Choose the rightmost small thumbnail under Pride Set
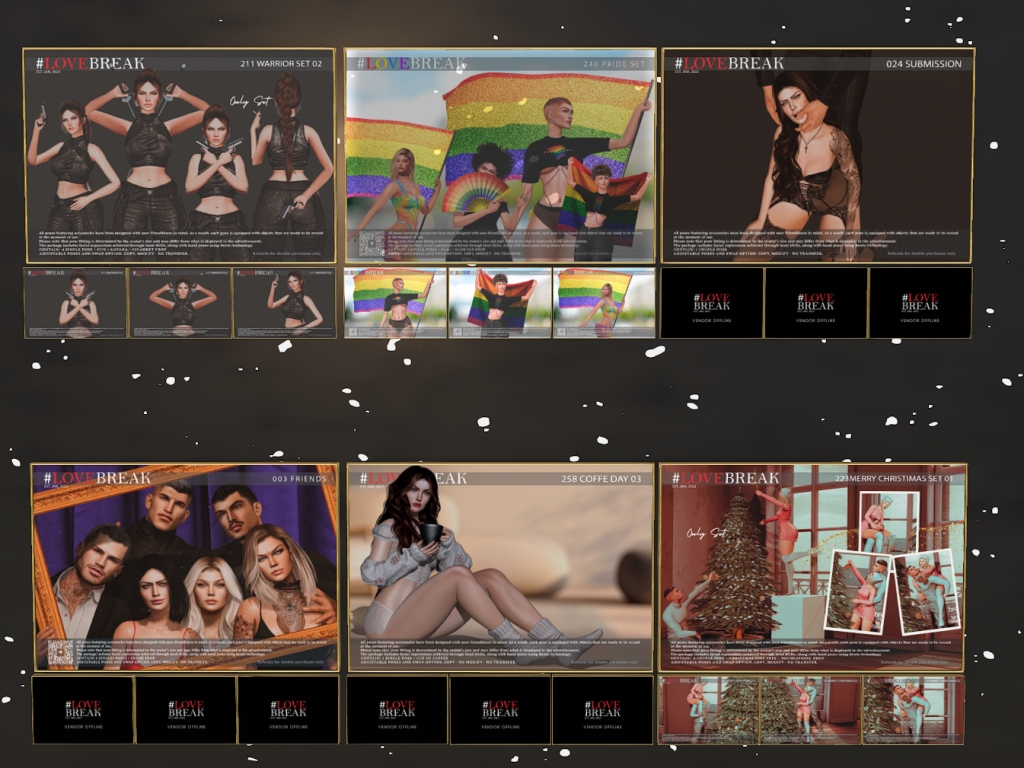 pos(603,303)
